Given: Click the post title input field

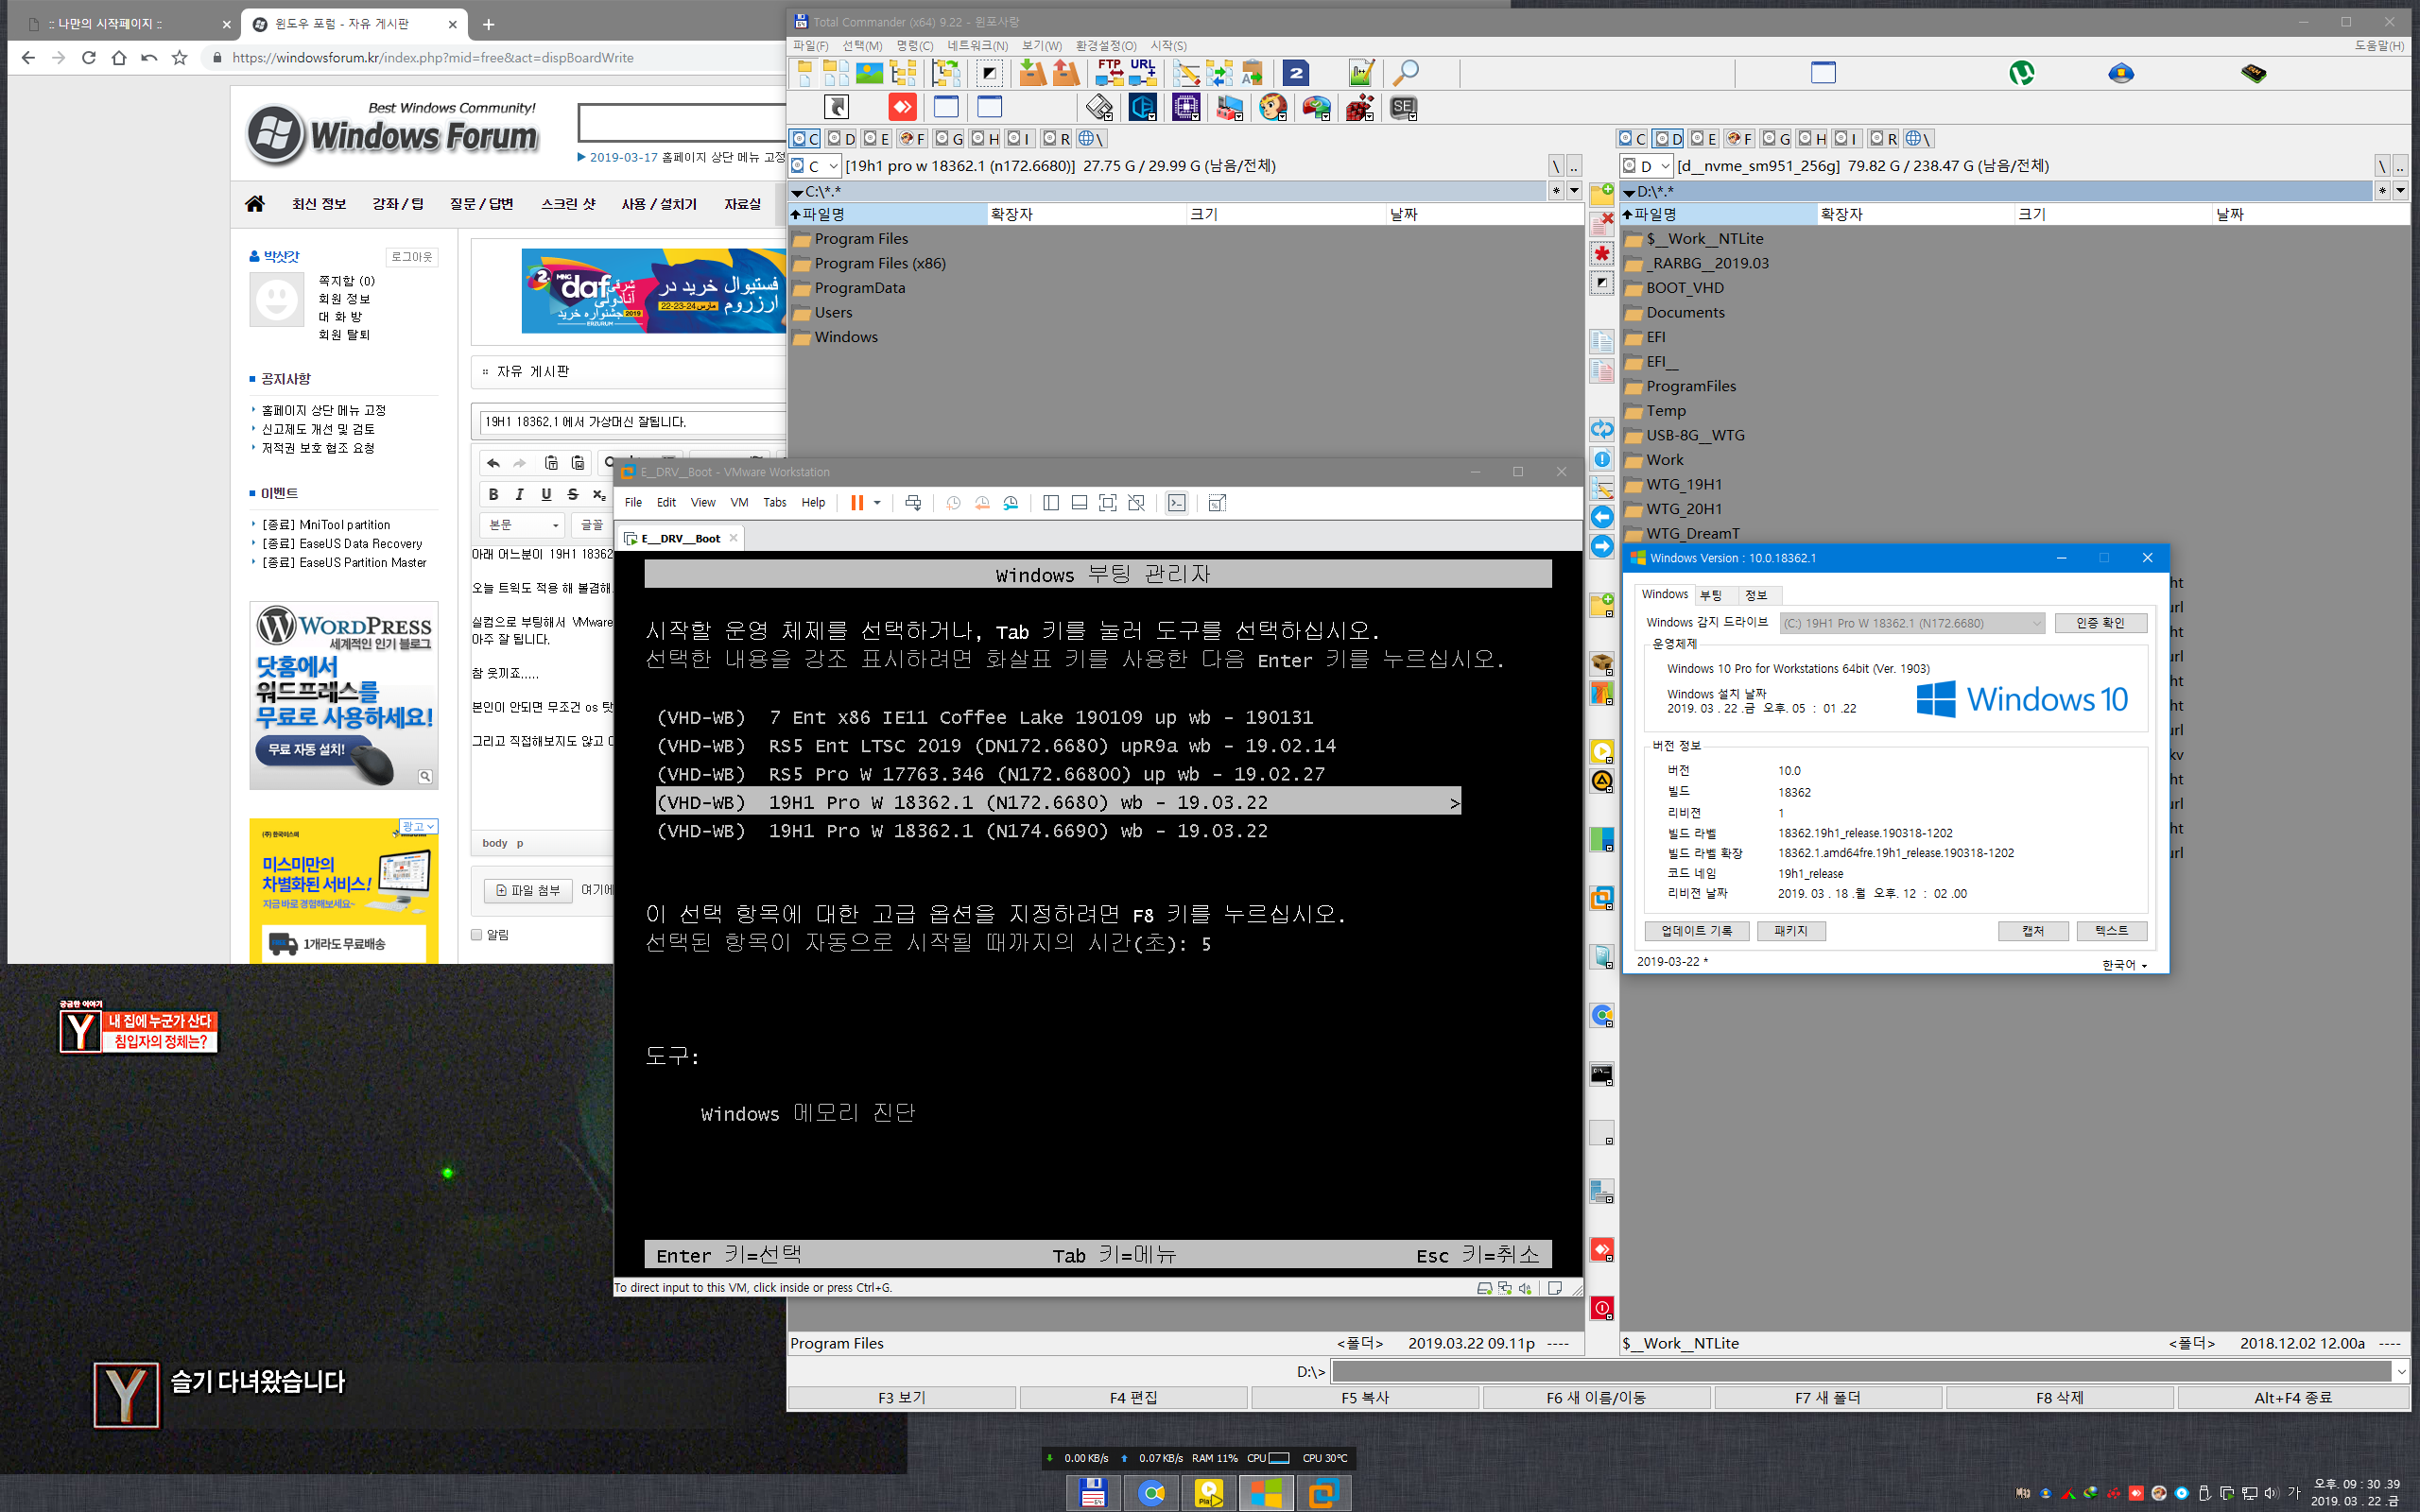Looking at the screenshot, I should click(x=632, y=422).
